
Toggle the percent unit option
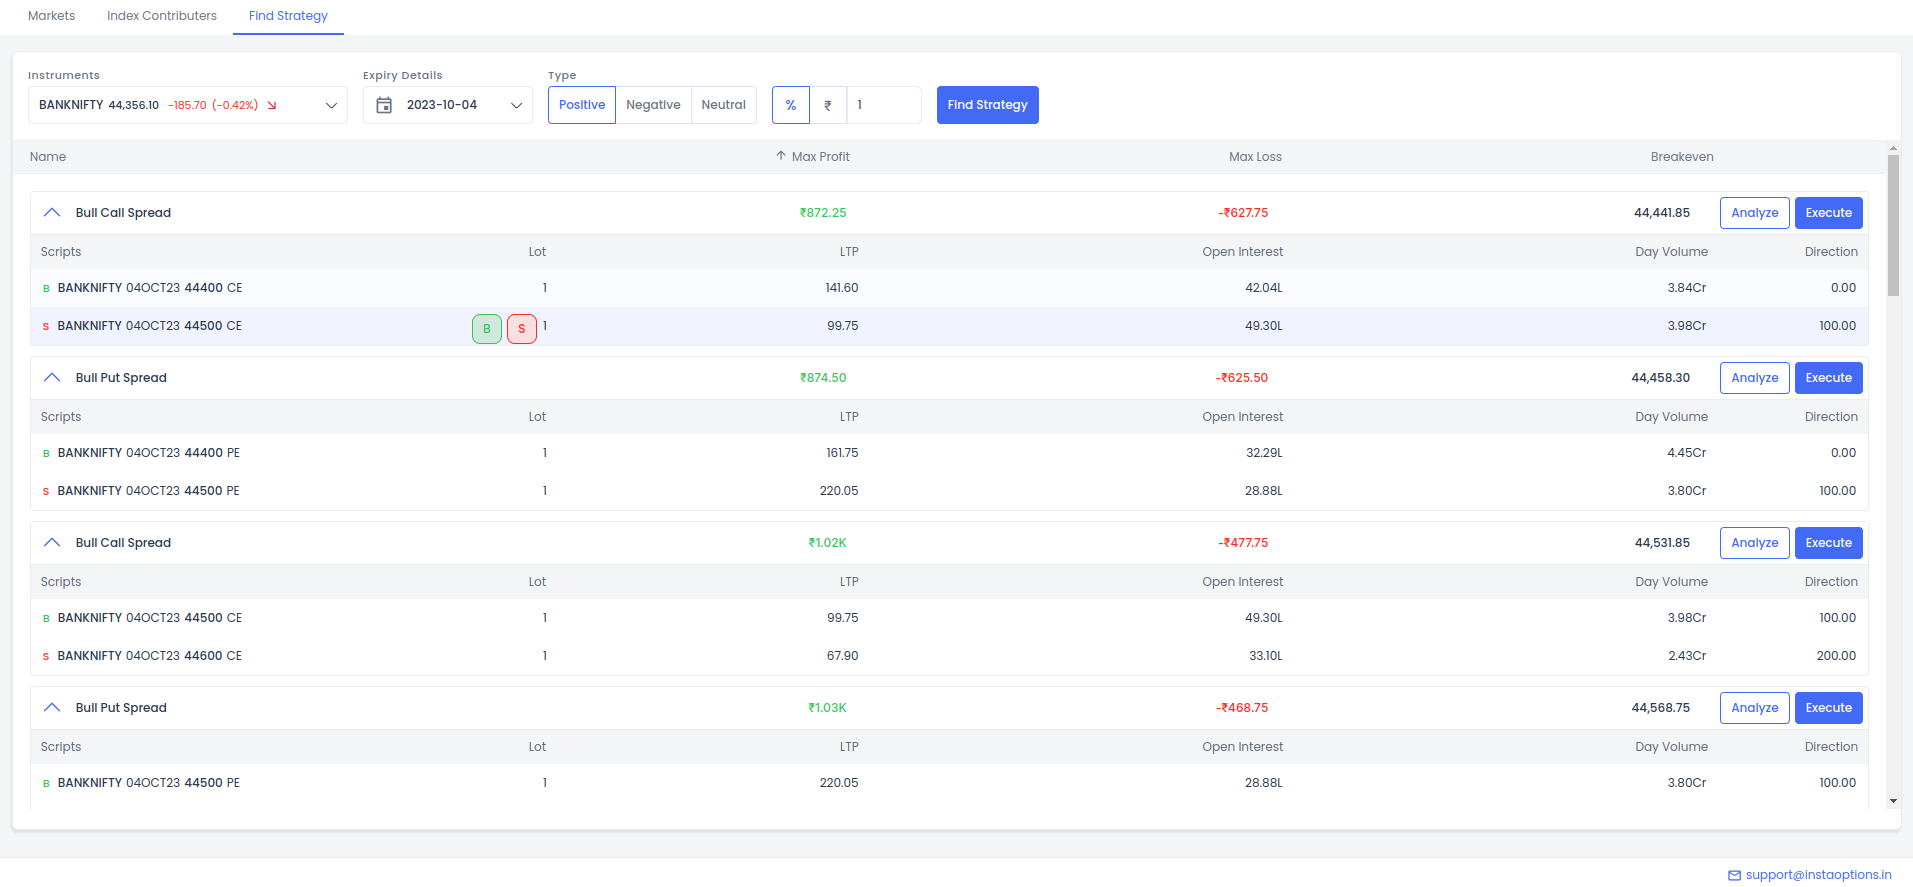791,105
